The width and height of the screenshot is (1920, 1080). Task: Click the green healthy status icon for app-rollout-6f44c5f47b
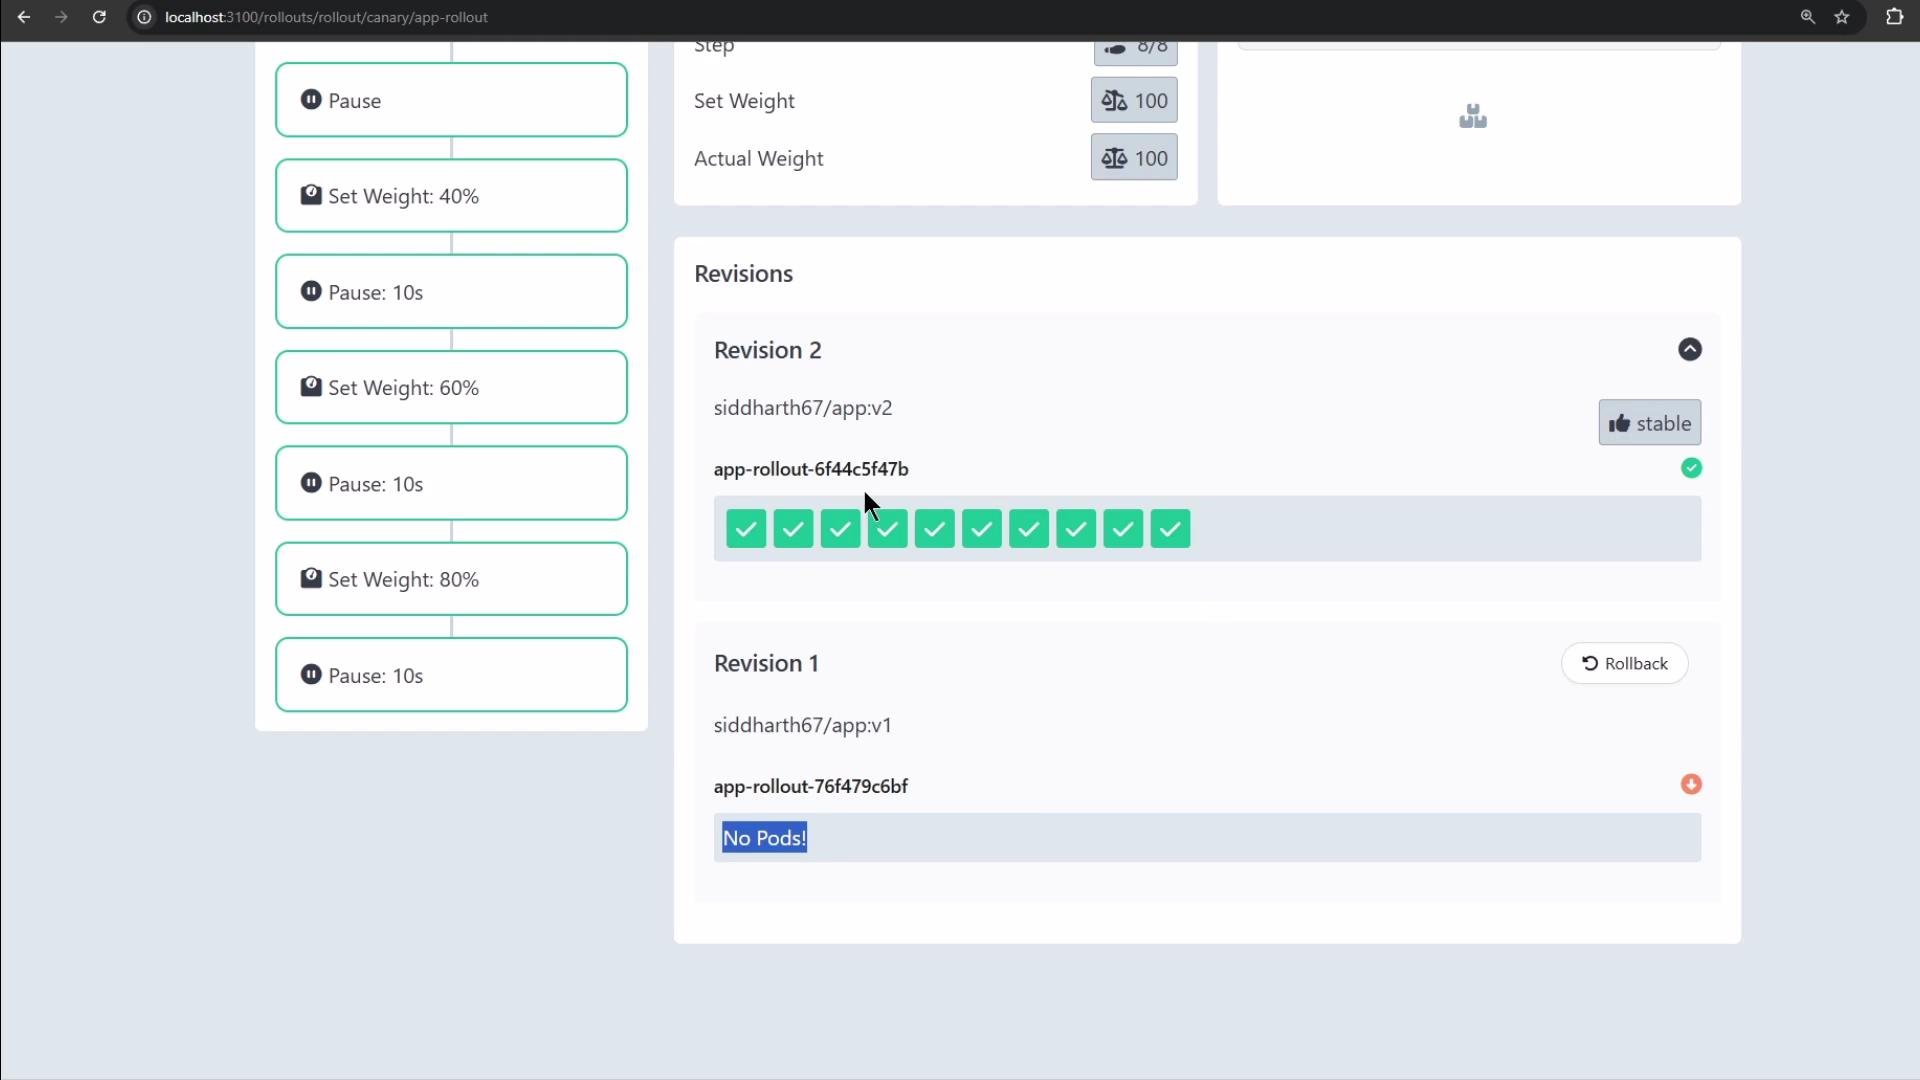point(1691,468)
